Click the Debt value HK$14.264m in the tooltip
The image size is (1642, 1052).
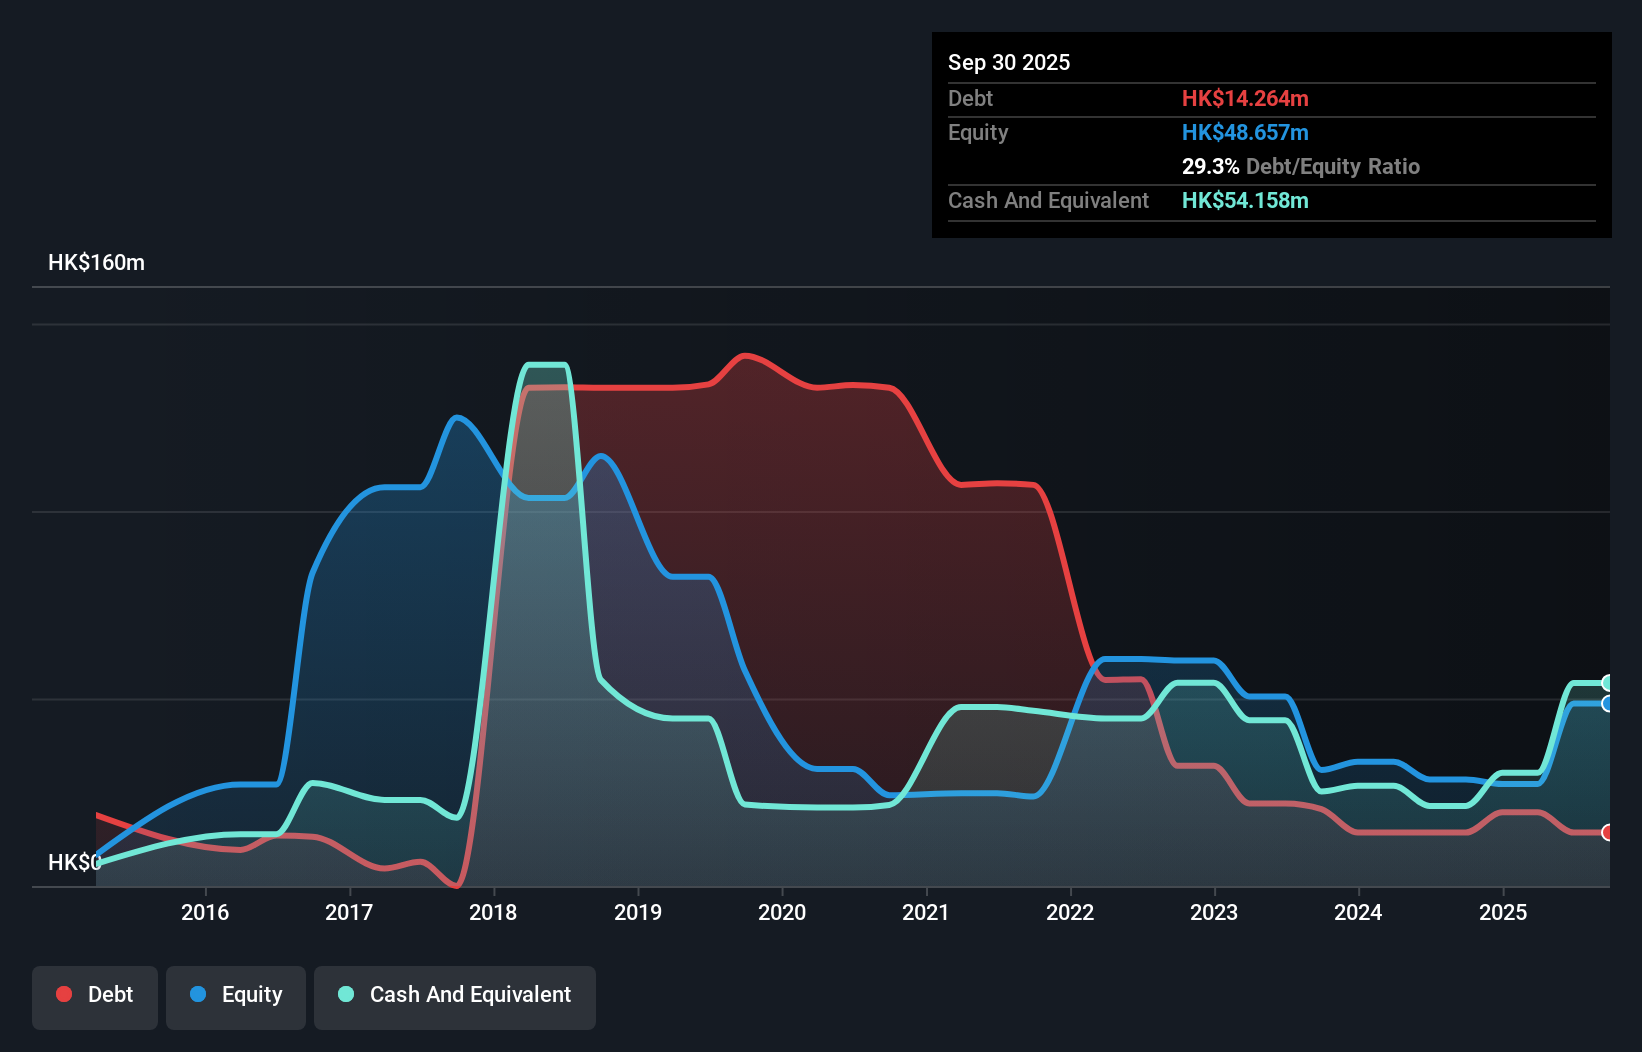(1245, 98)
